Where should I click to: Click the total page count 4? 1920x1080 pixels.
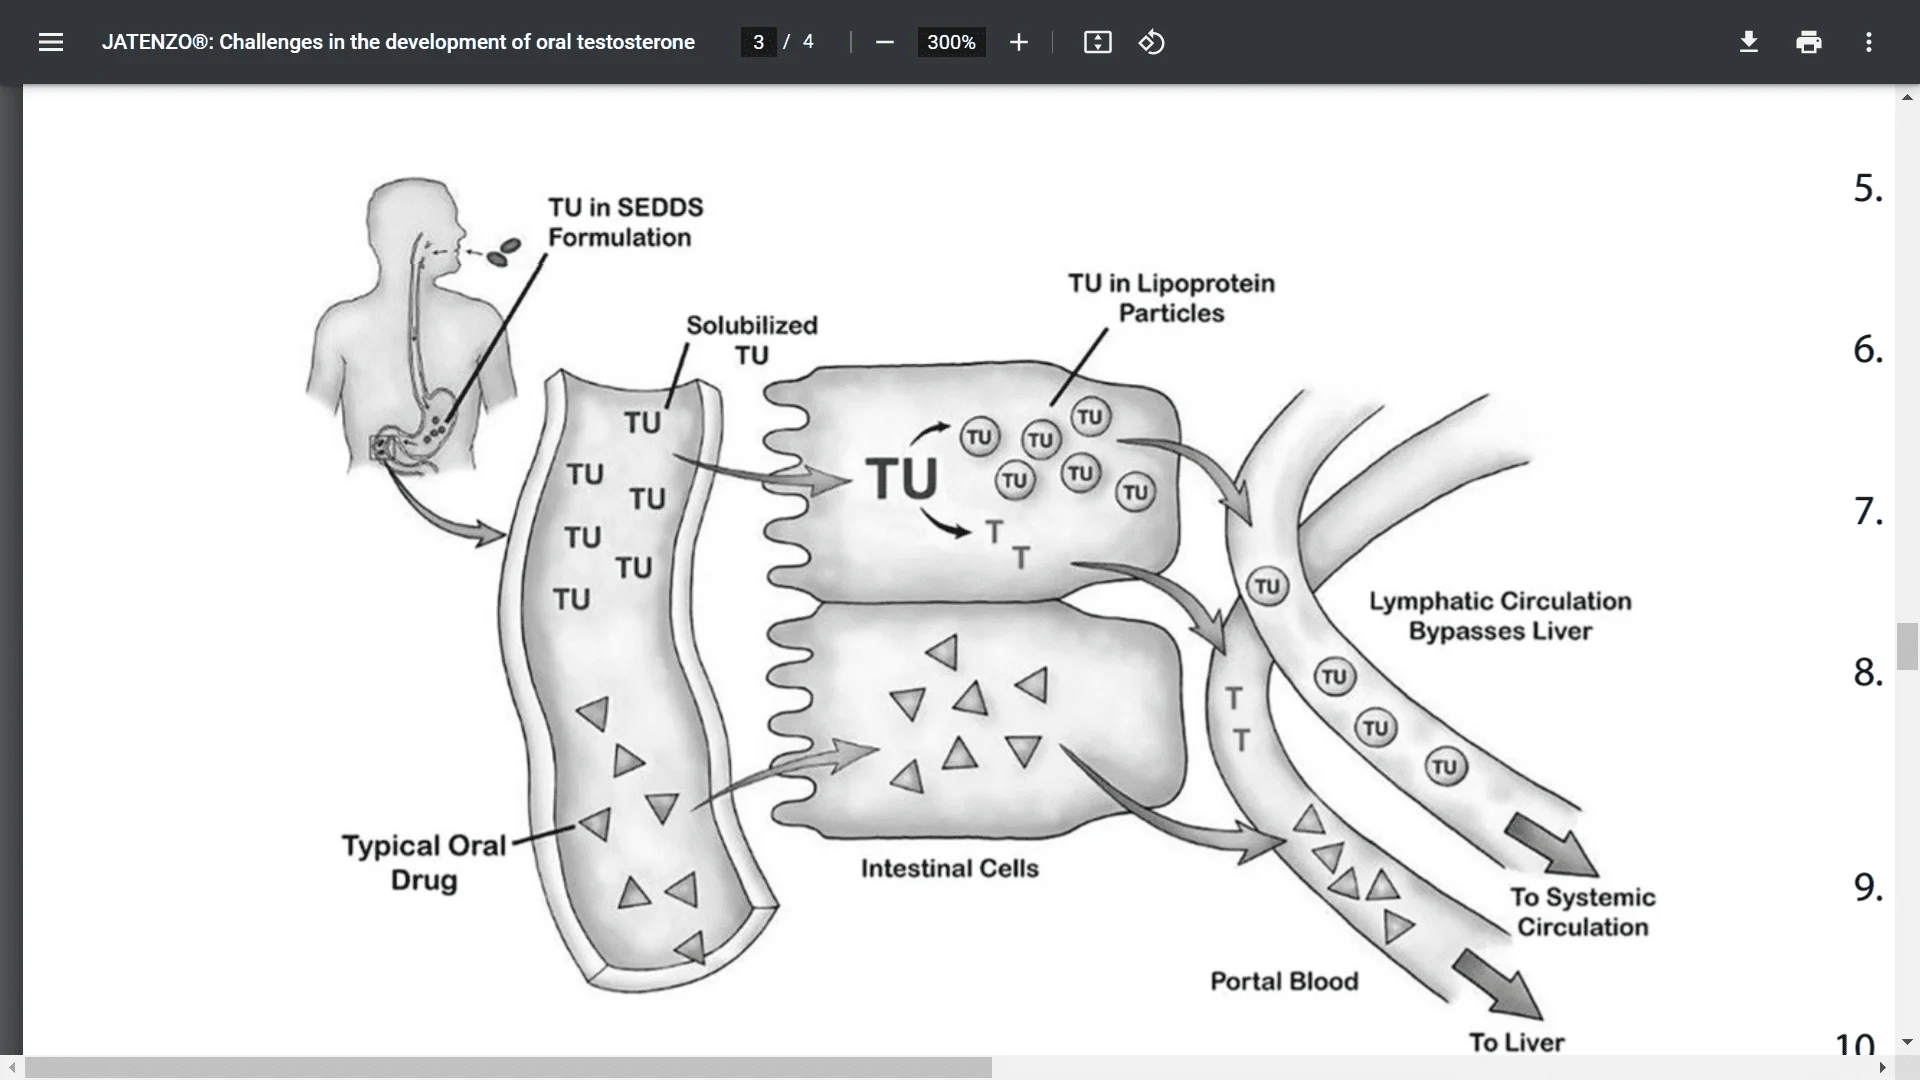click(808, 42)
